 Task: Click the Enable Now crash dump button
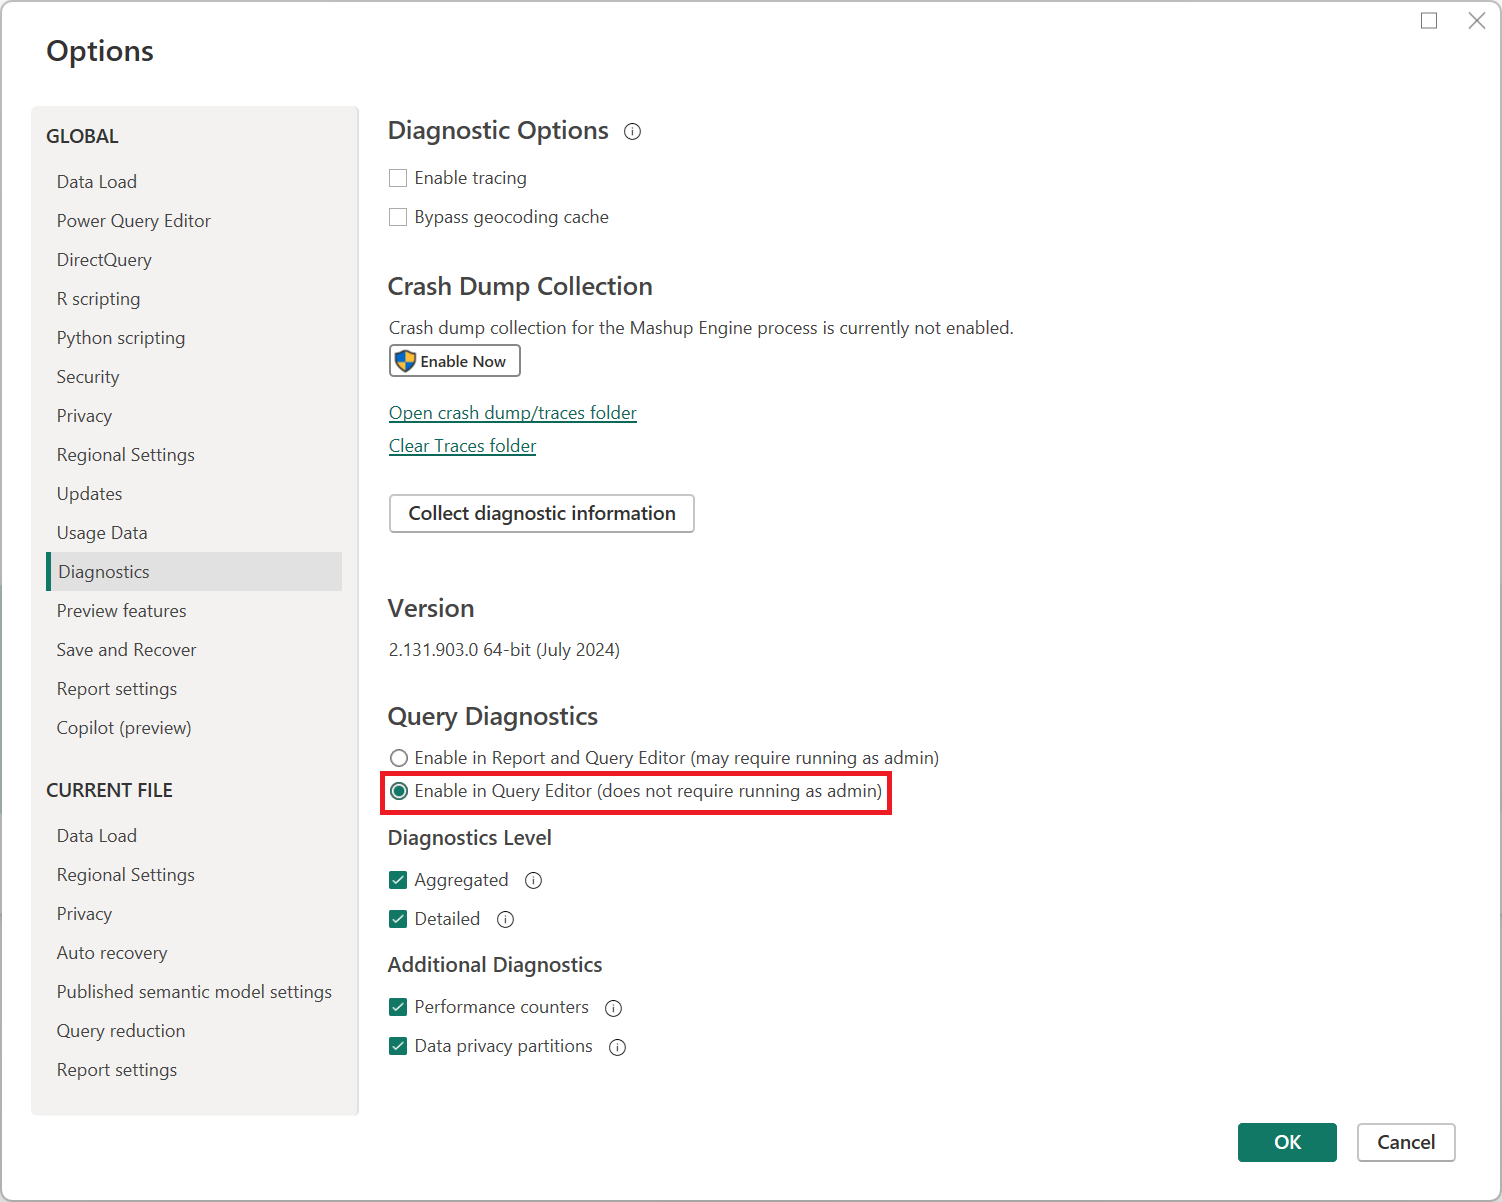(455, 361)
